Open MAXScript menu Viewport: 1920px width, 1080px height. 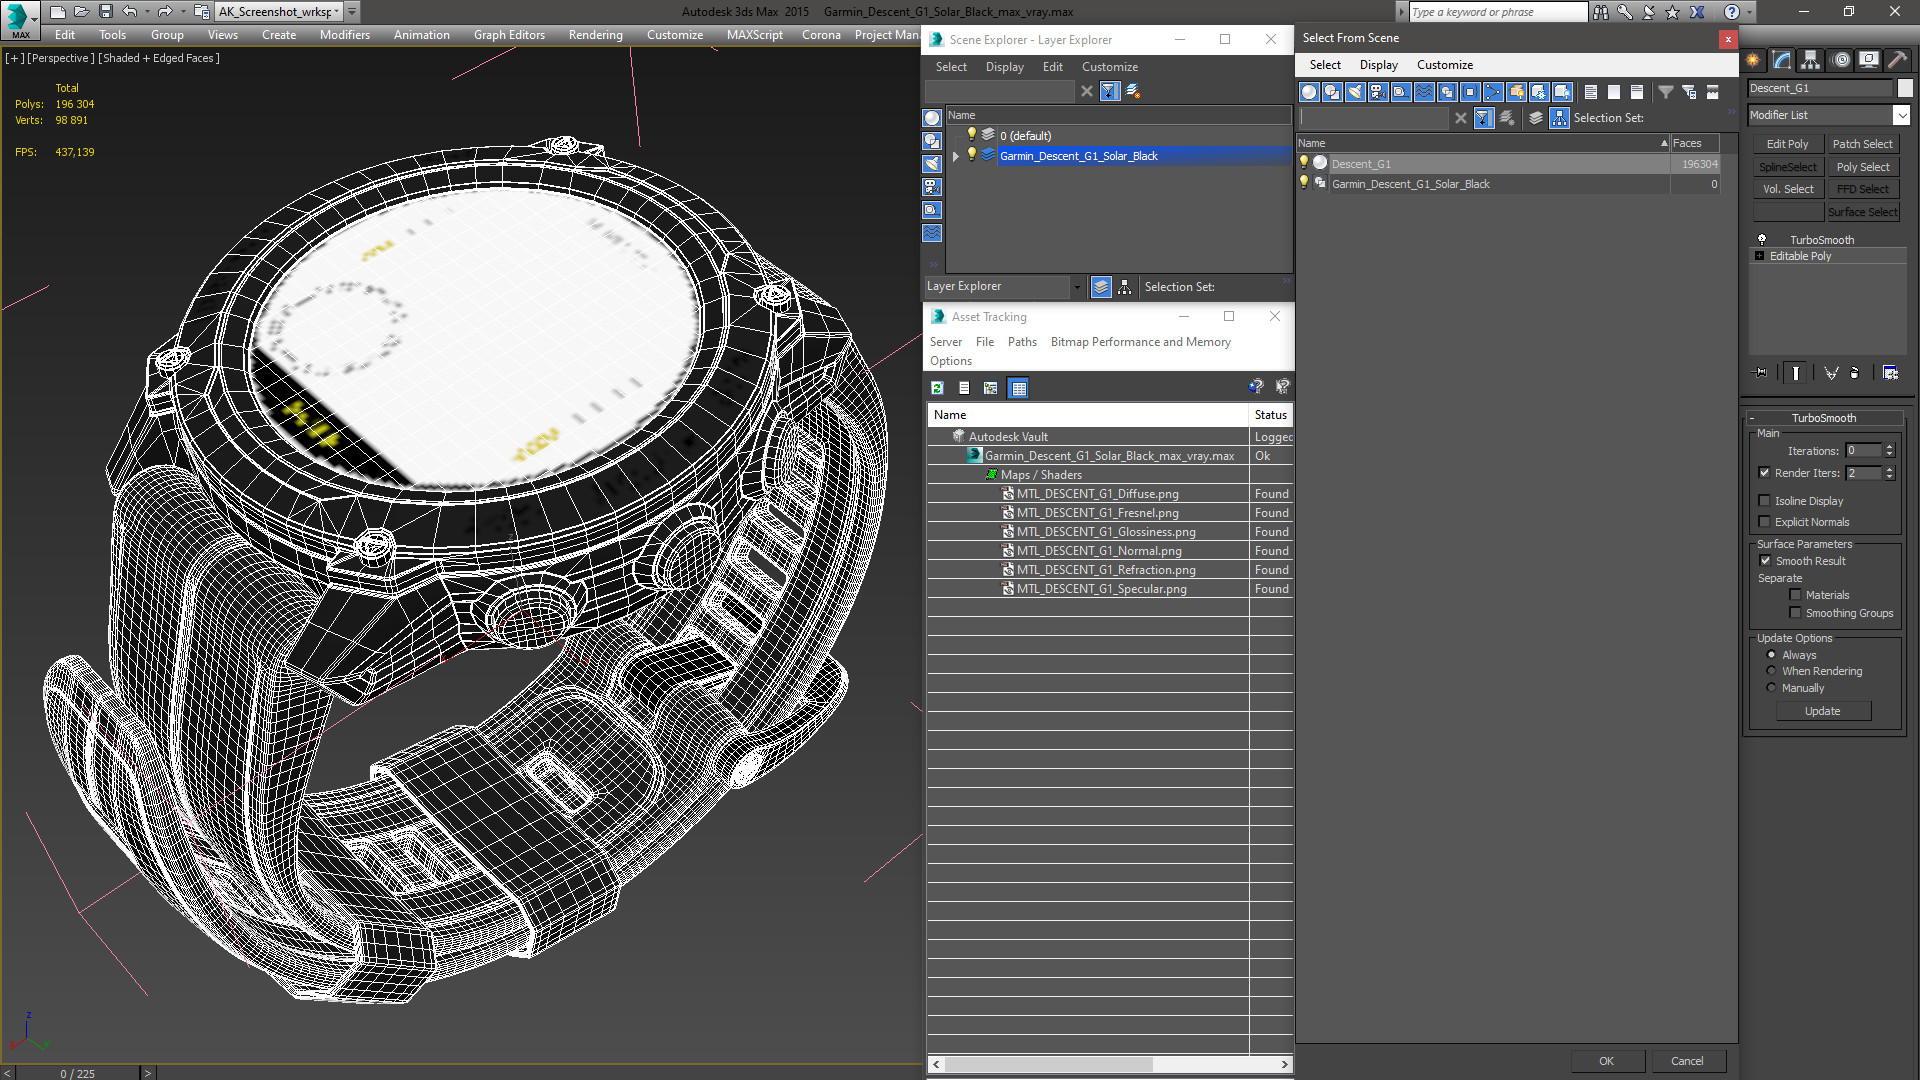(755, 35)
